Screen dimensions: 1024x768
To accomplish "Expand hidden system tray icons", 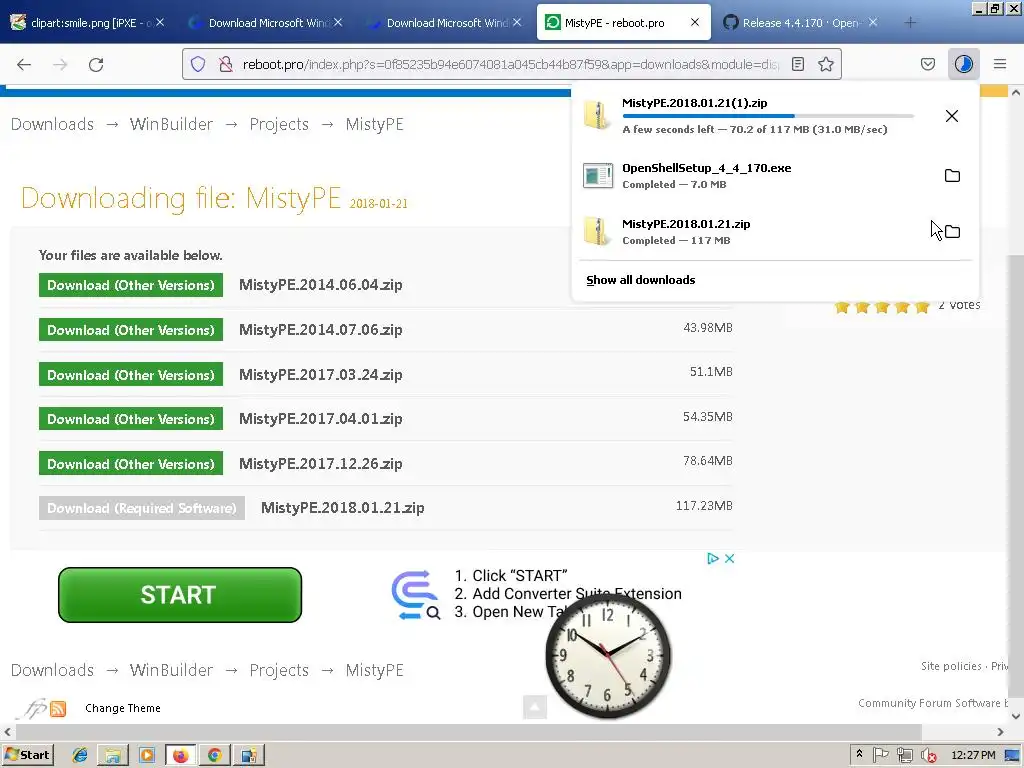I will coord(859,755).
